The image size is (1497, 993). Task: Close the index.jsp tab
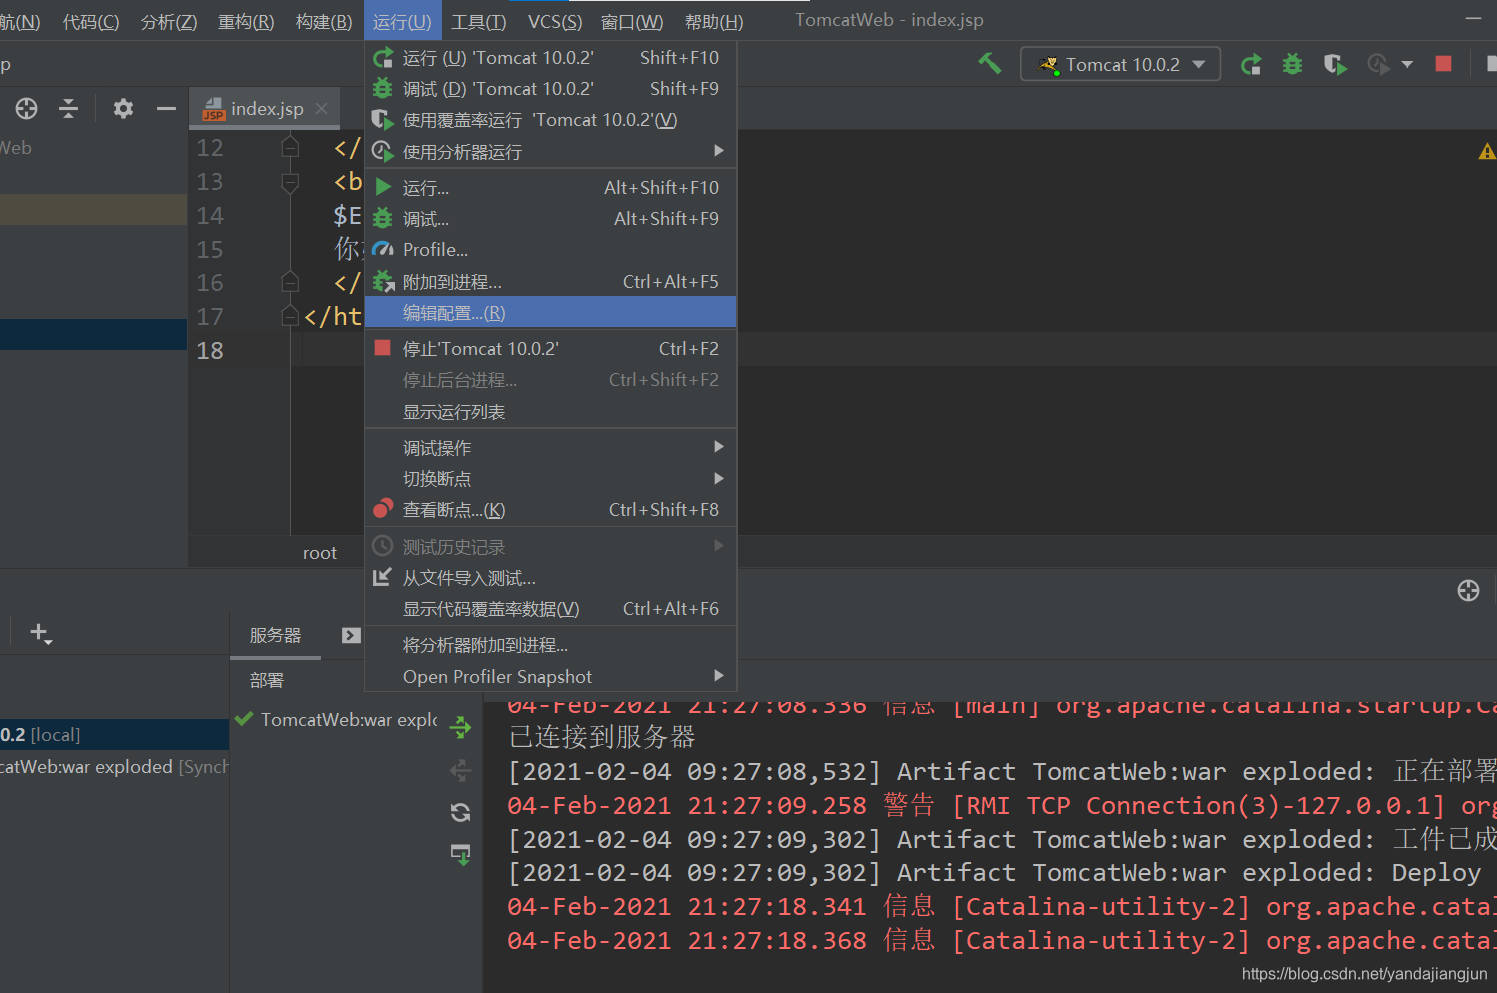point(321,108)
